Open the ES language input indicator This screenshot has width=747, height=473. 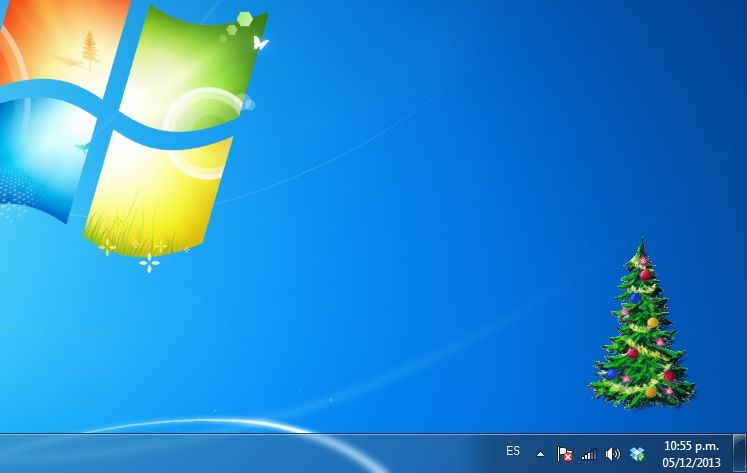coord(513,451)
